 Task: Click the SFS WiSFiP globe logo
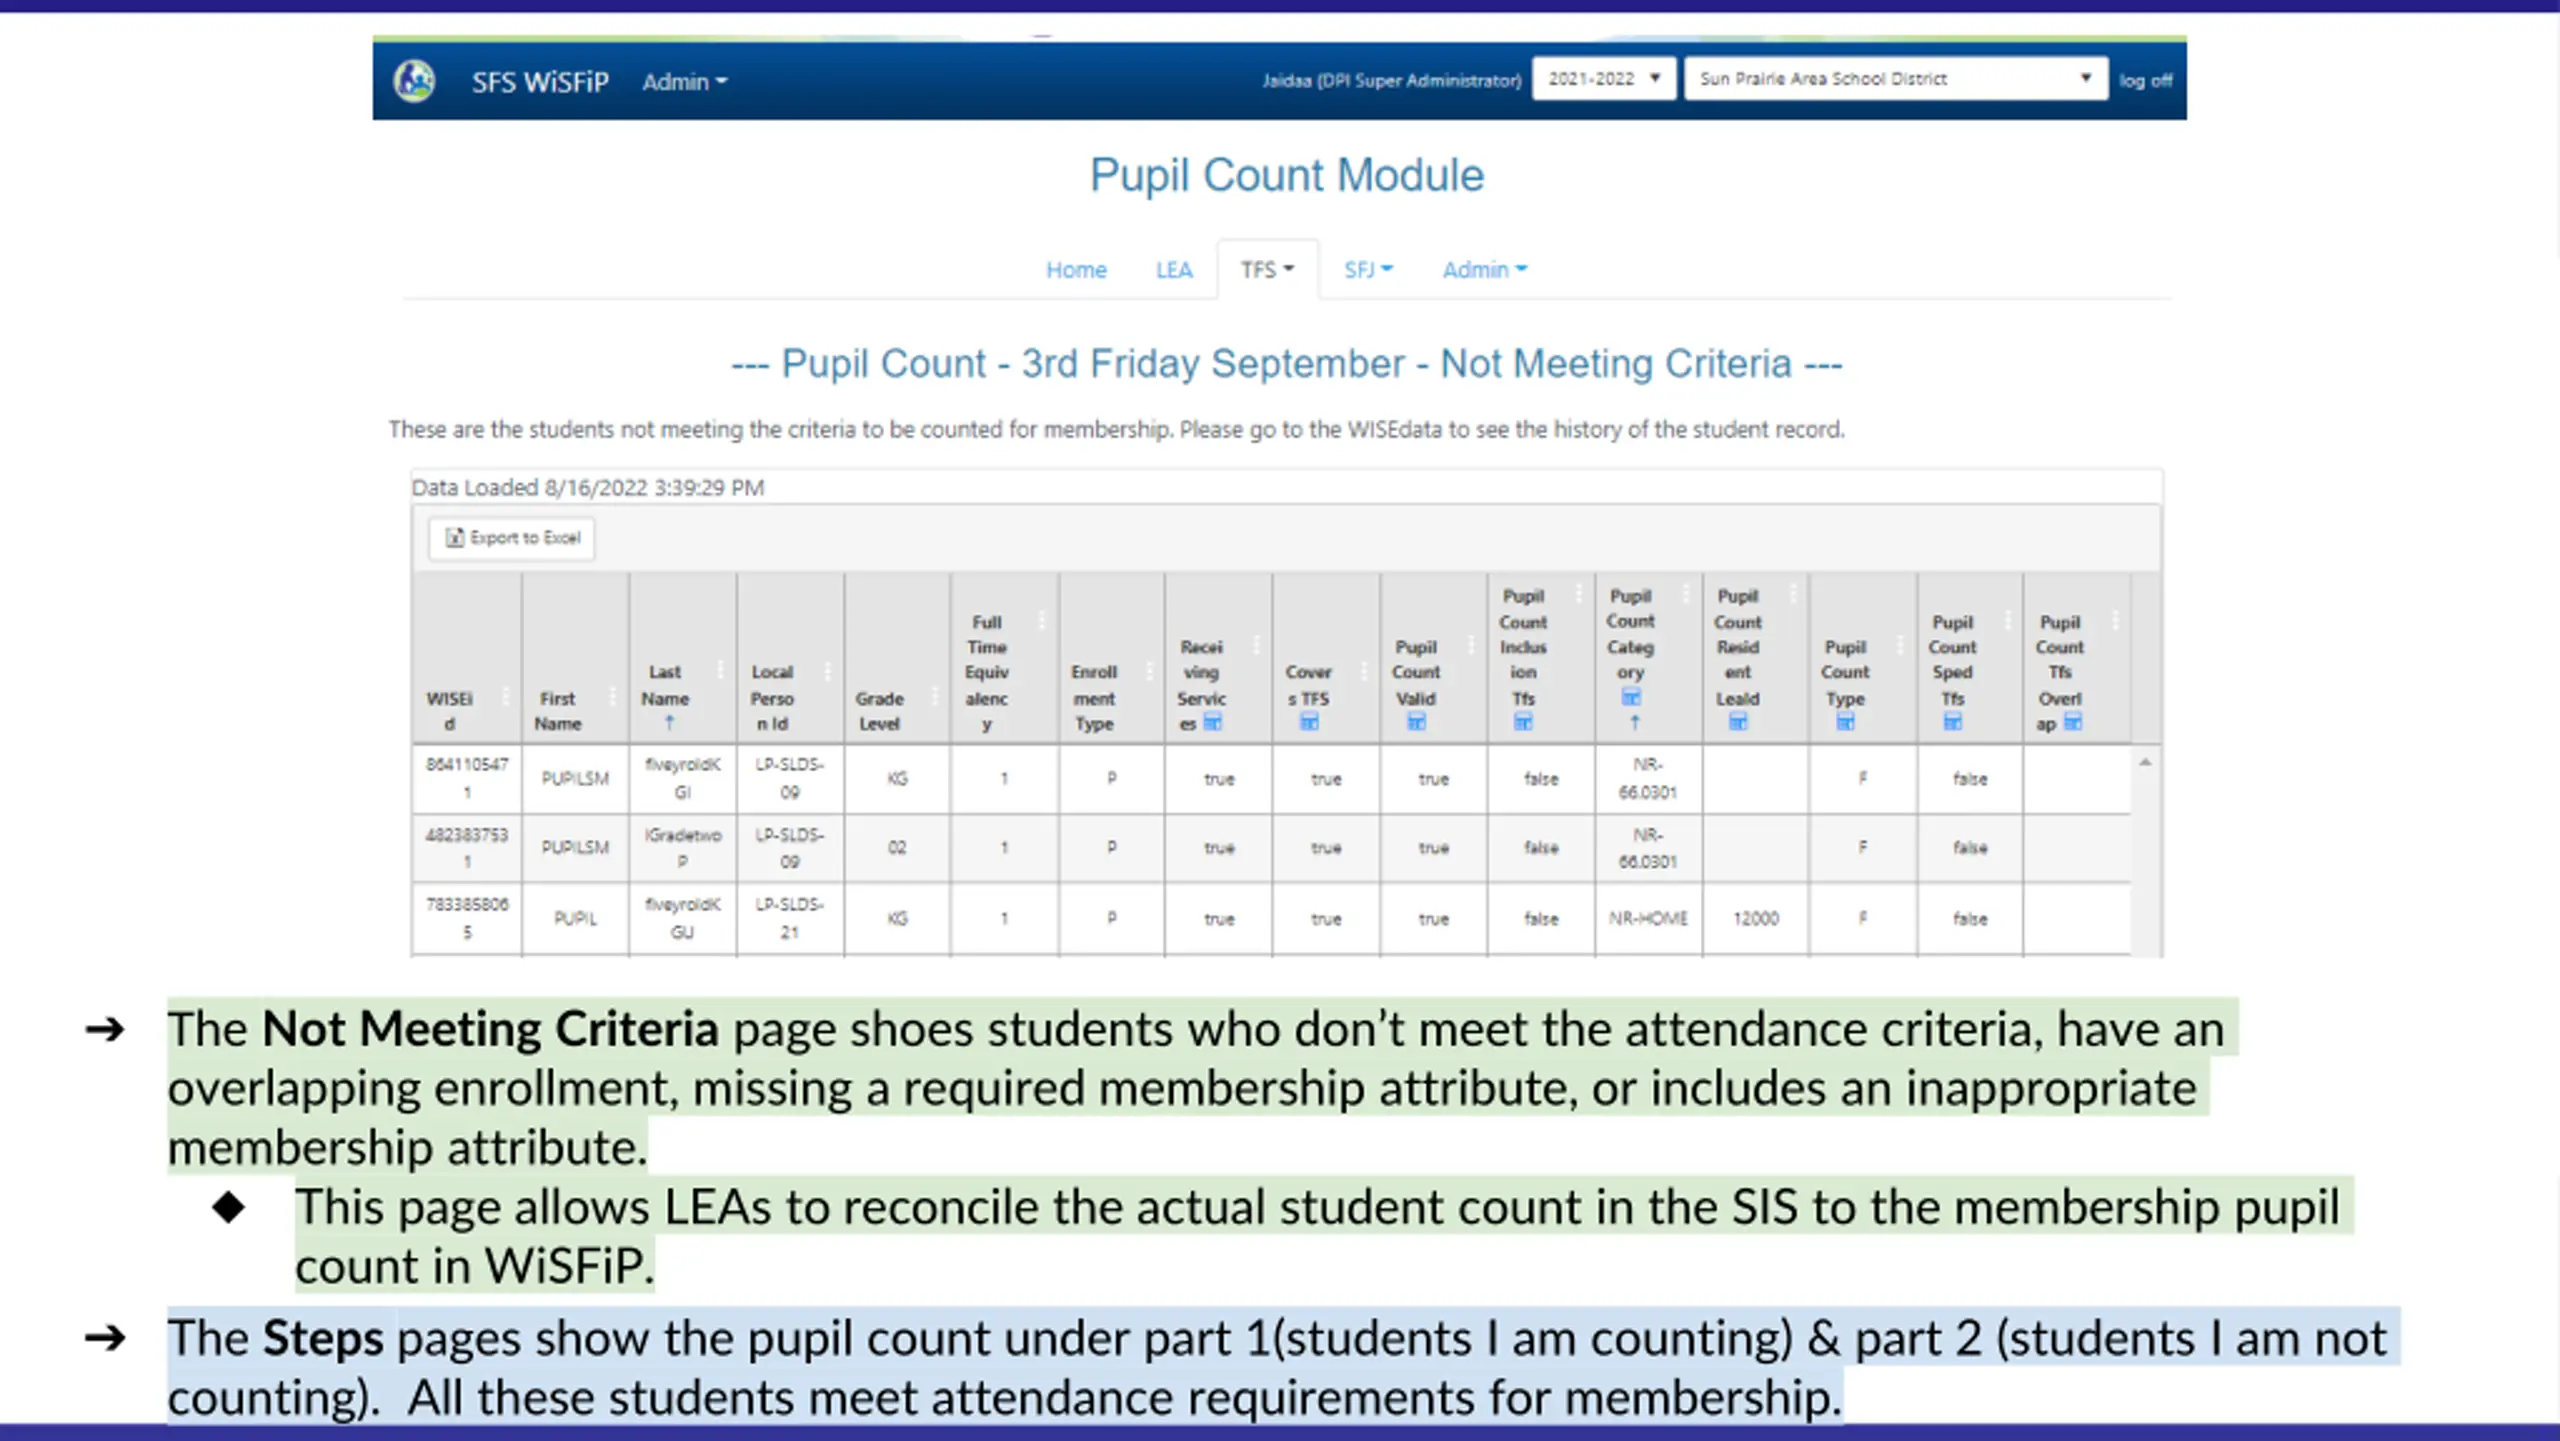click(414, 80)
